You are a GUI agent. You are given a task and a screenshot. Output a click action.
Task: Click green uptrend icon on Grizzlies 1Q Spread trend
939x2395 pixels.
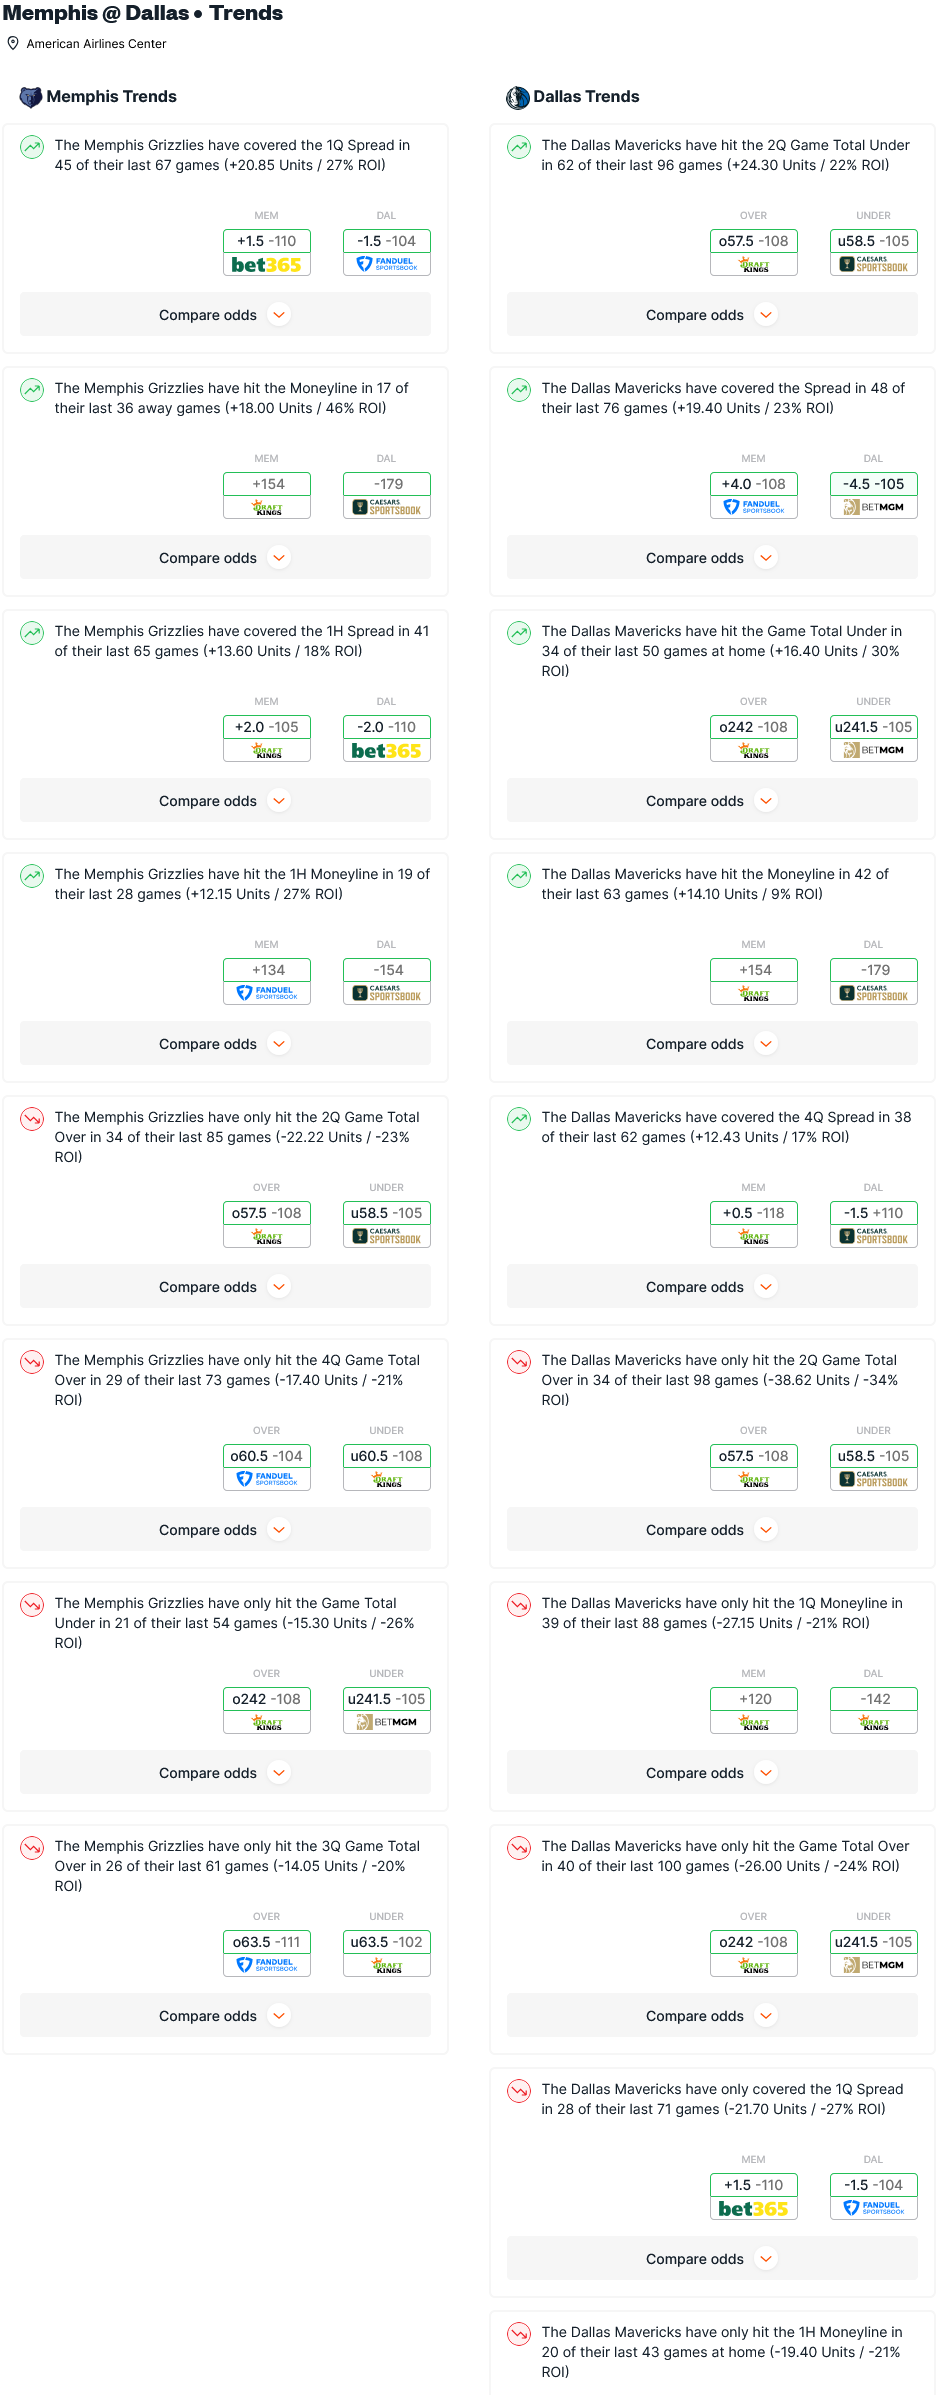click(x=32, y=147)
